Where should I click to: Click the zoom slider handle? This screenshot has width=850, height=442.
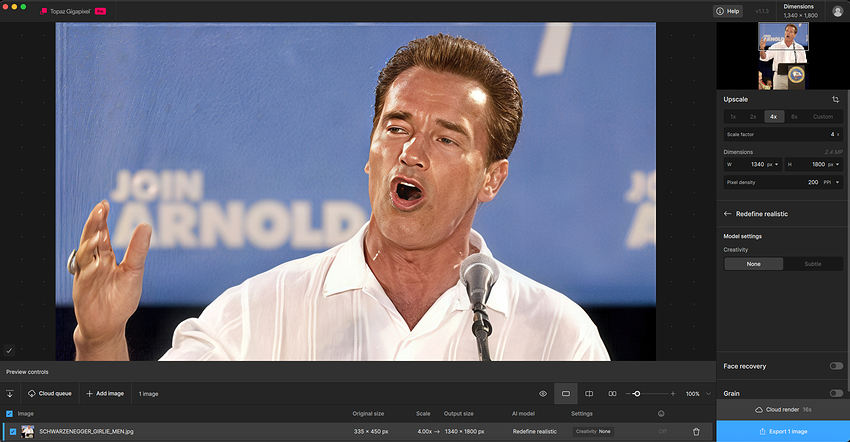pos(637,394)
